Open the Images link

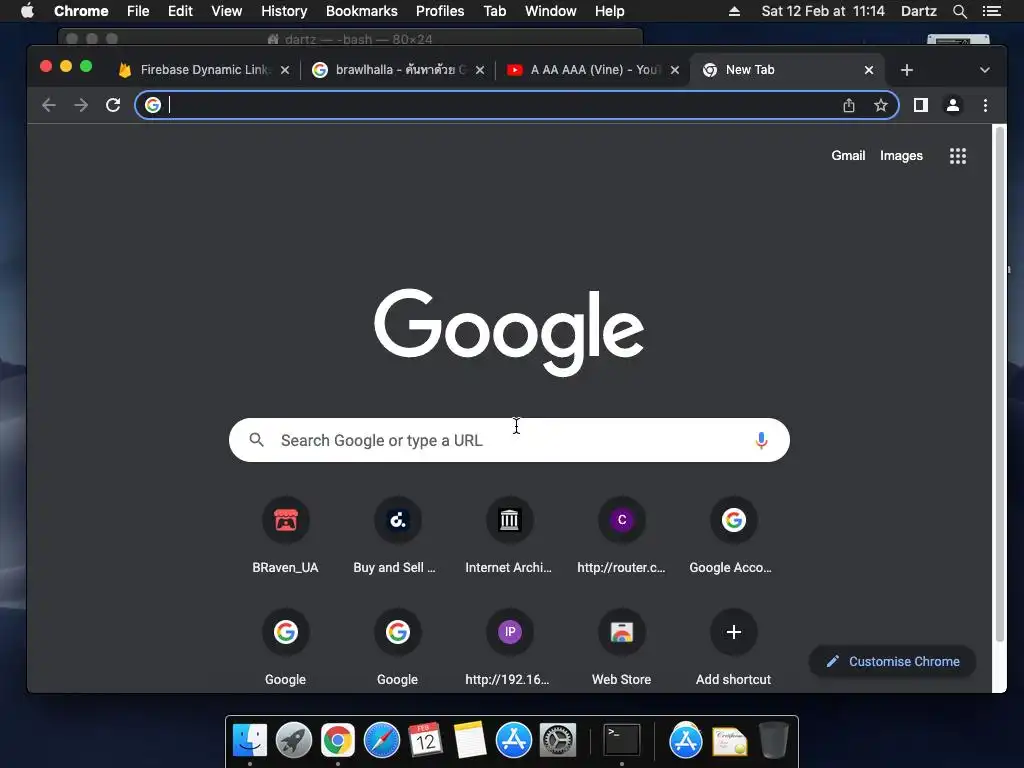coord(901,155)
